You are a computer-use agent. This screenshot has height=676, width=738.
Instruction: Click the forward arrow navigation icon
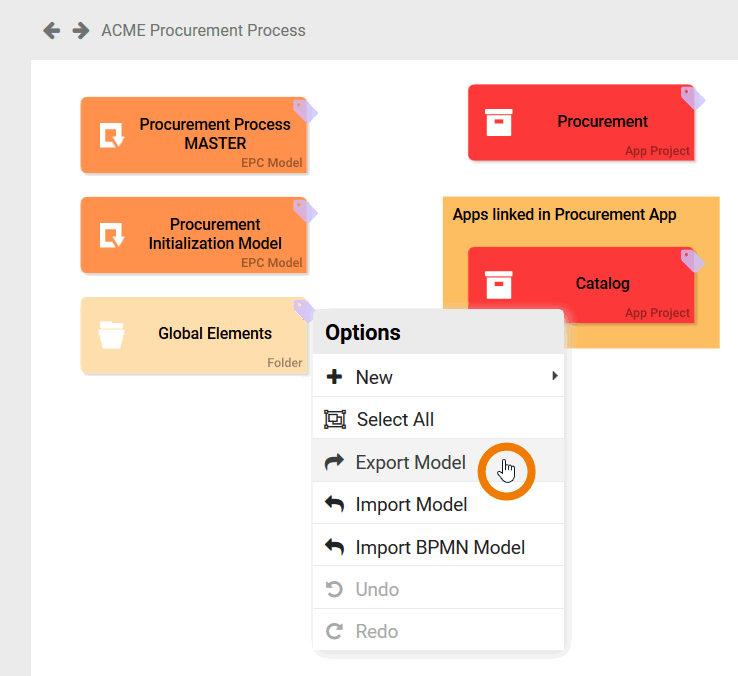click(x=81, y=30)
